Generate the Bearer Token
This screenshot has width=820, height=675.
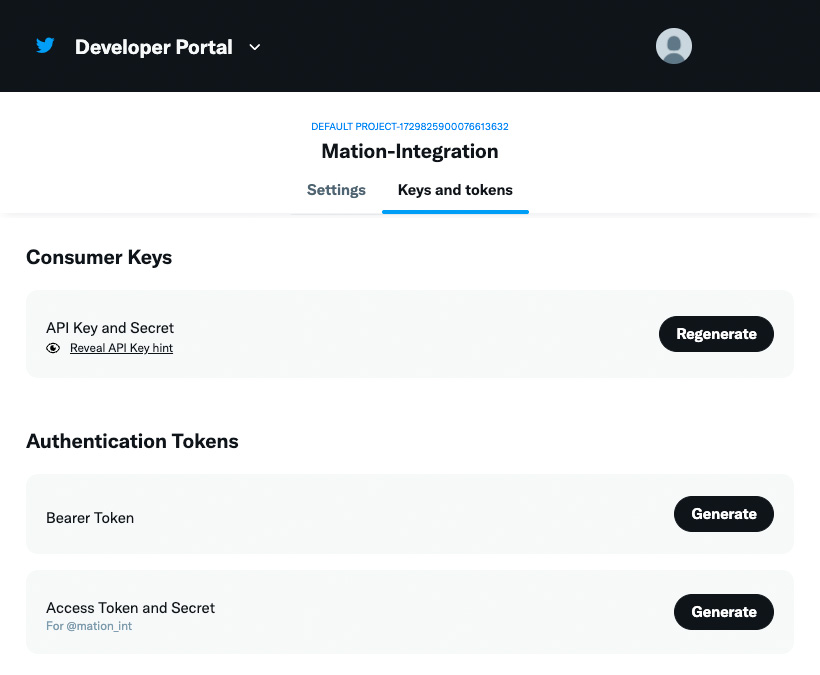723,514
